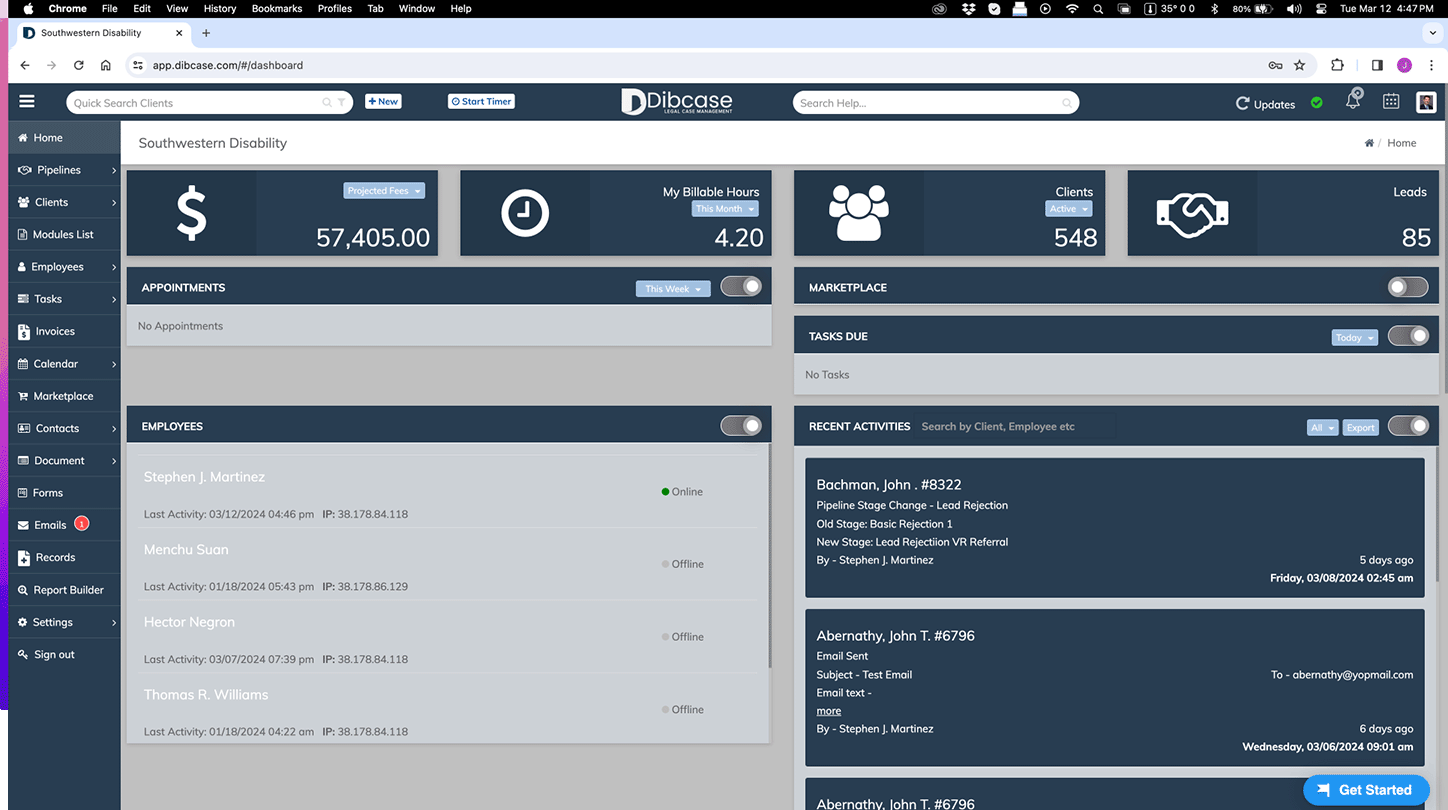This screenshot has width=1448, height=810.
Task: Toggle the Appointments panel switch
Action: [x=741, y=287]
